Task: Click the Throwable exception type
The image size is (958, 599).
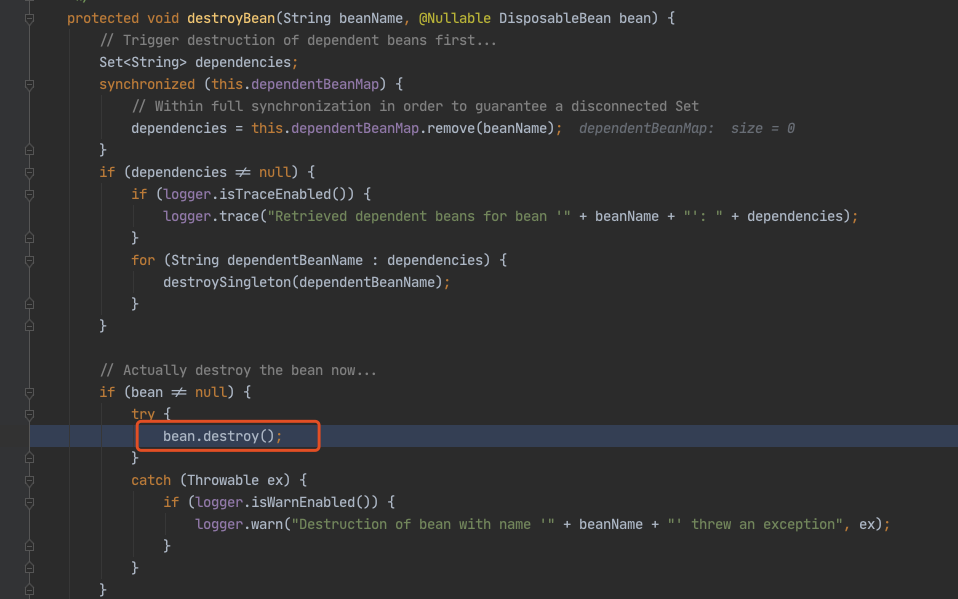Action: pos(223,480)
